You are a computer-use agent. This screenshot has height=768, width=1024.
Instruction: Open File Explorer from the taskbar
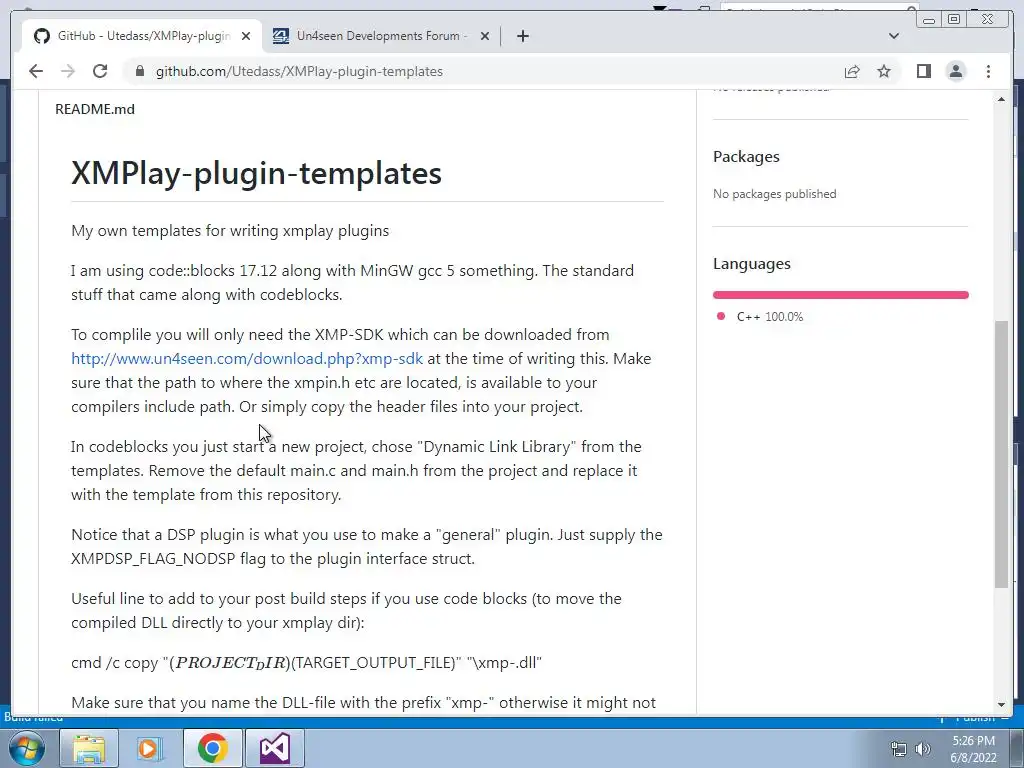[x=89, y=748]
